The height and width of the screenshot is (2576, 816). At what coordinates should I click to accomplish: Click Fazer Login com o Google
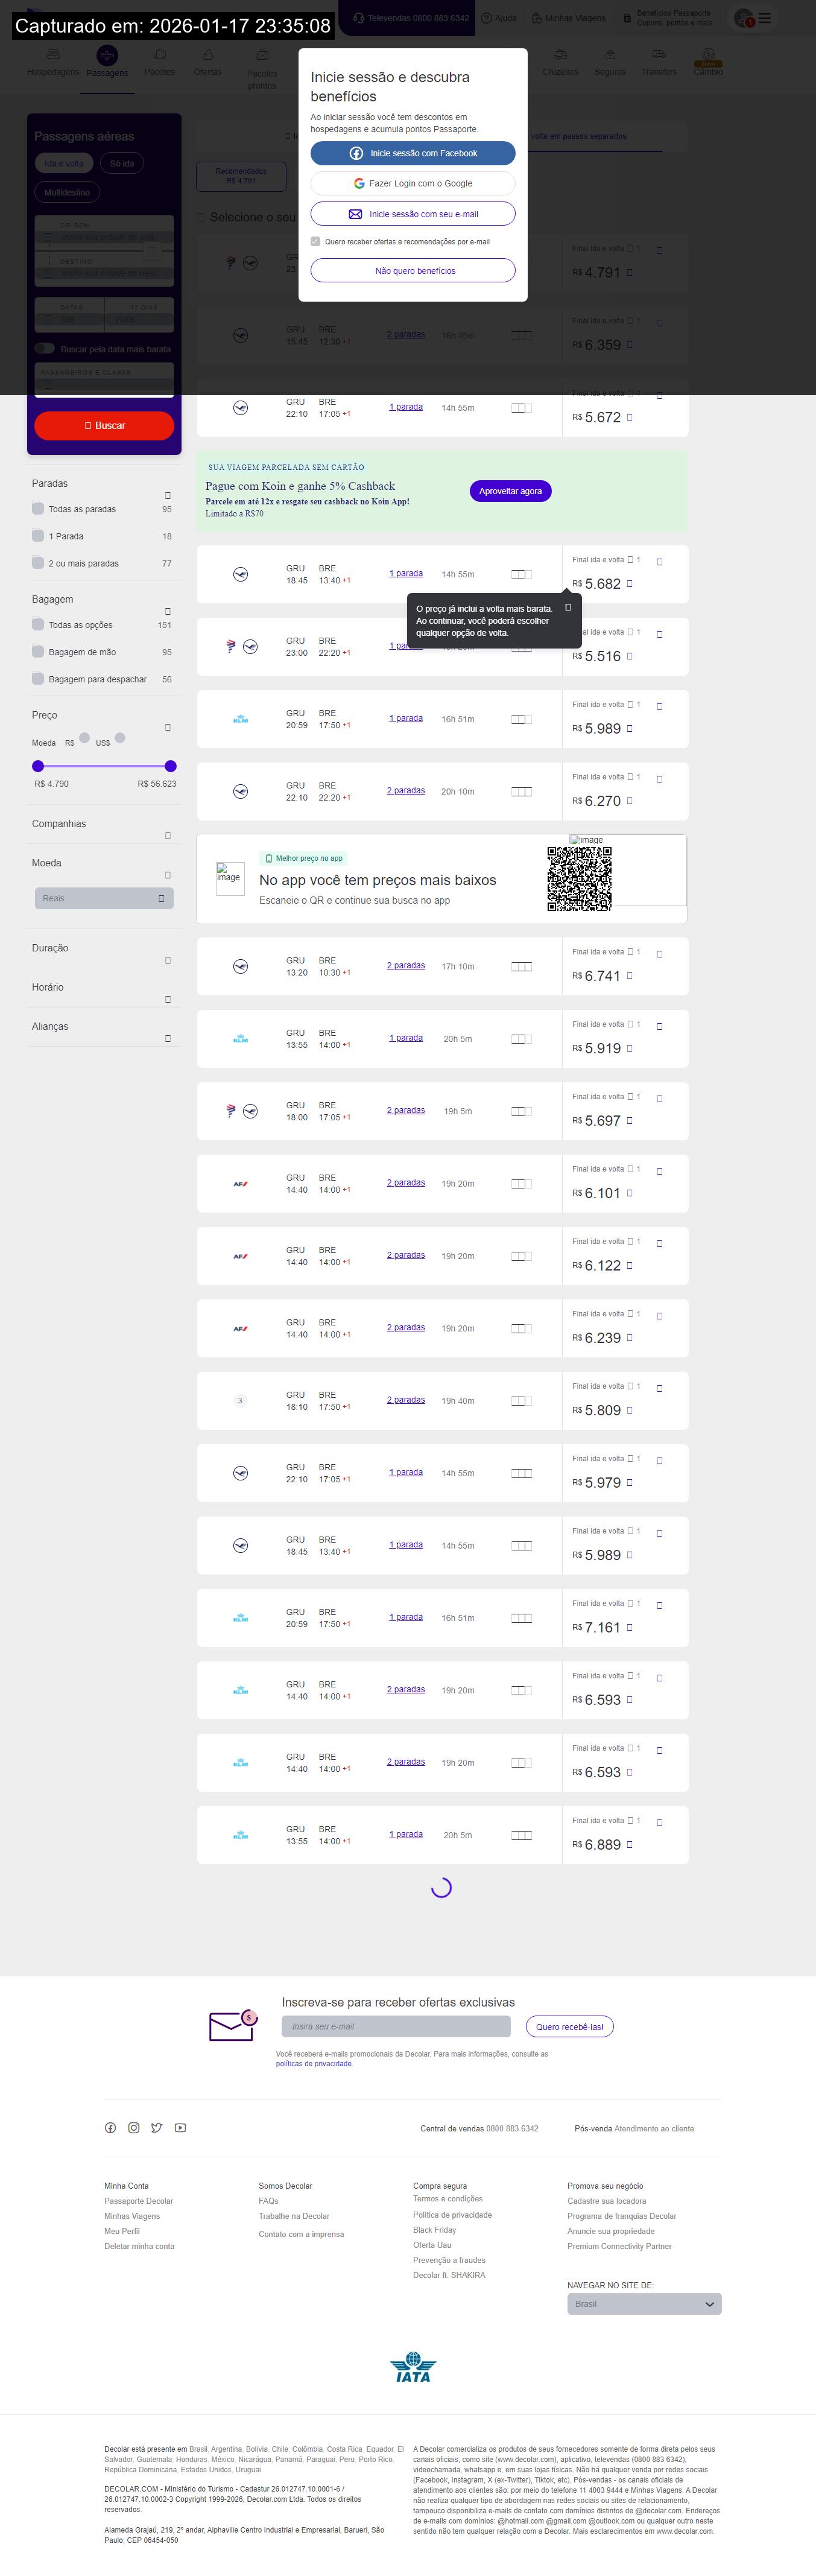coord(412,183)
